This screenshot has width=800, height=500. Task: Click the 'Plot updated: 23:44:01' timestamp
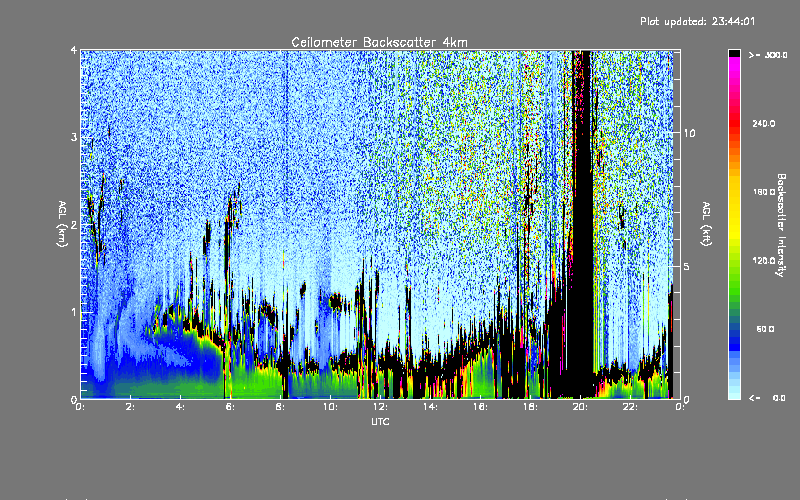coord(697,21)
